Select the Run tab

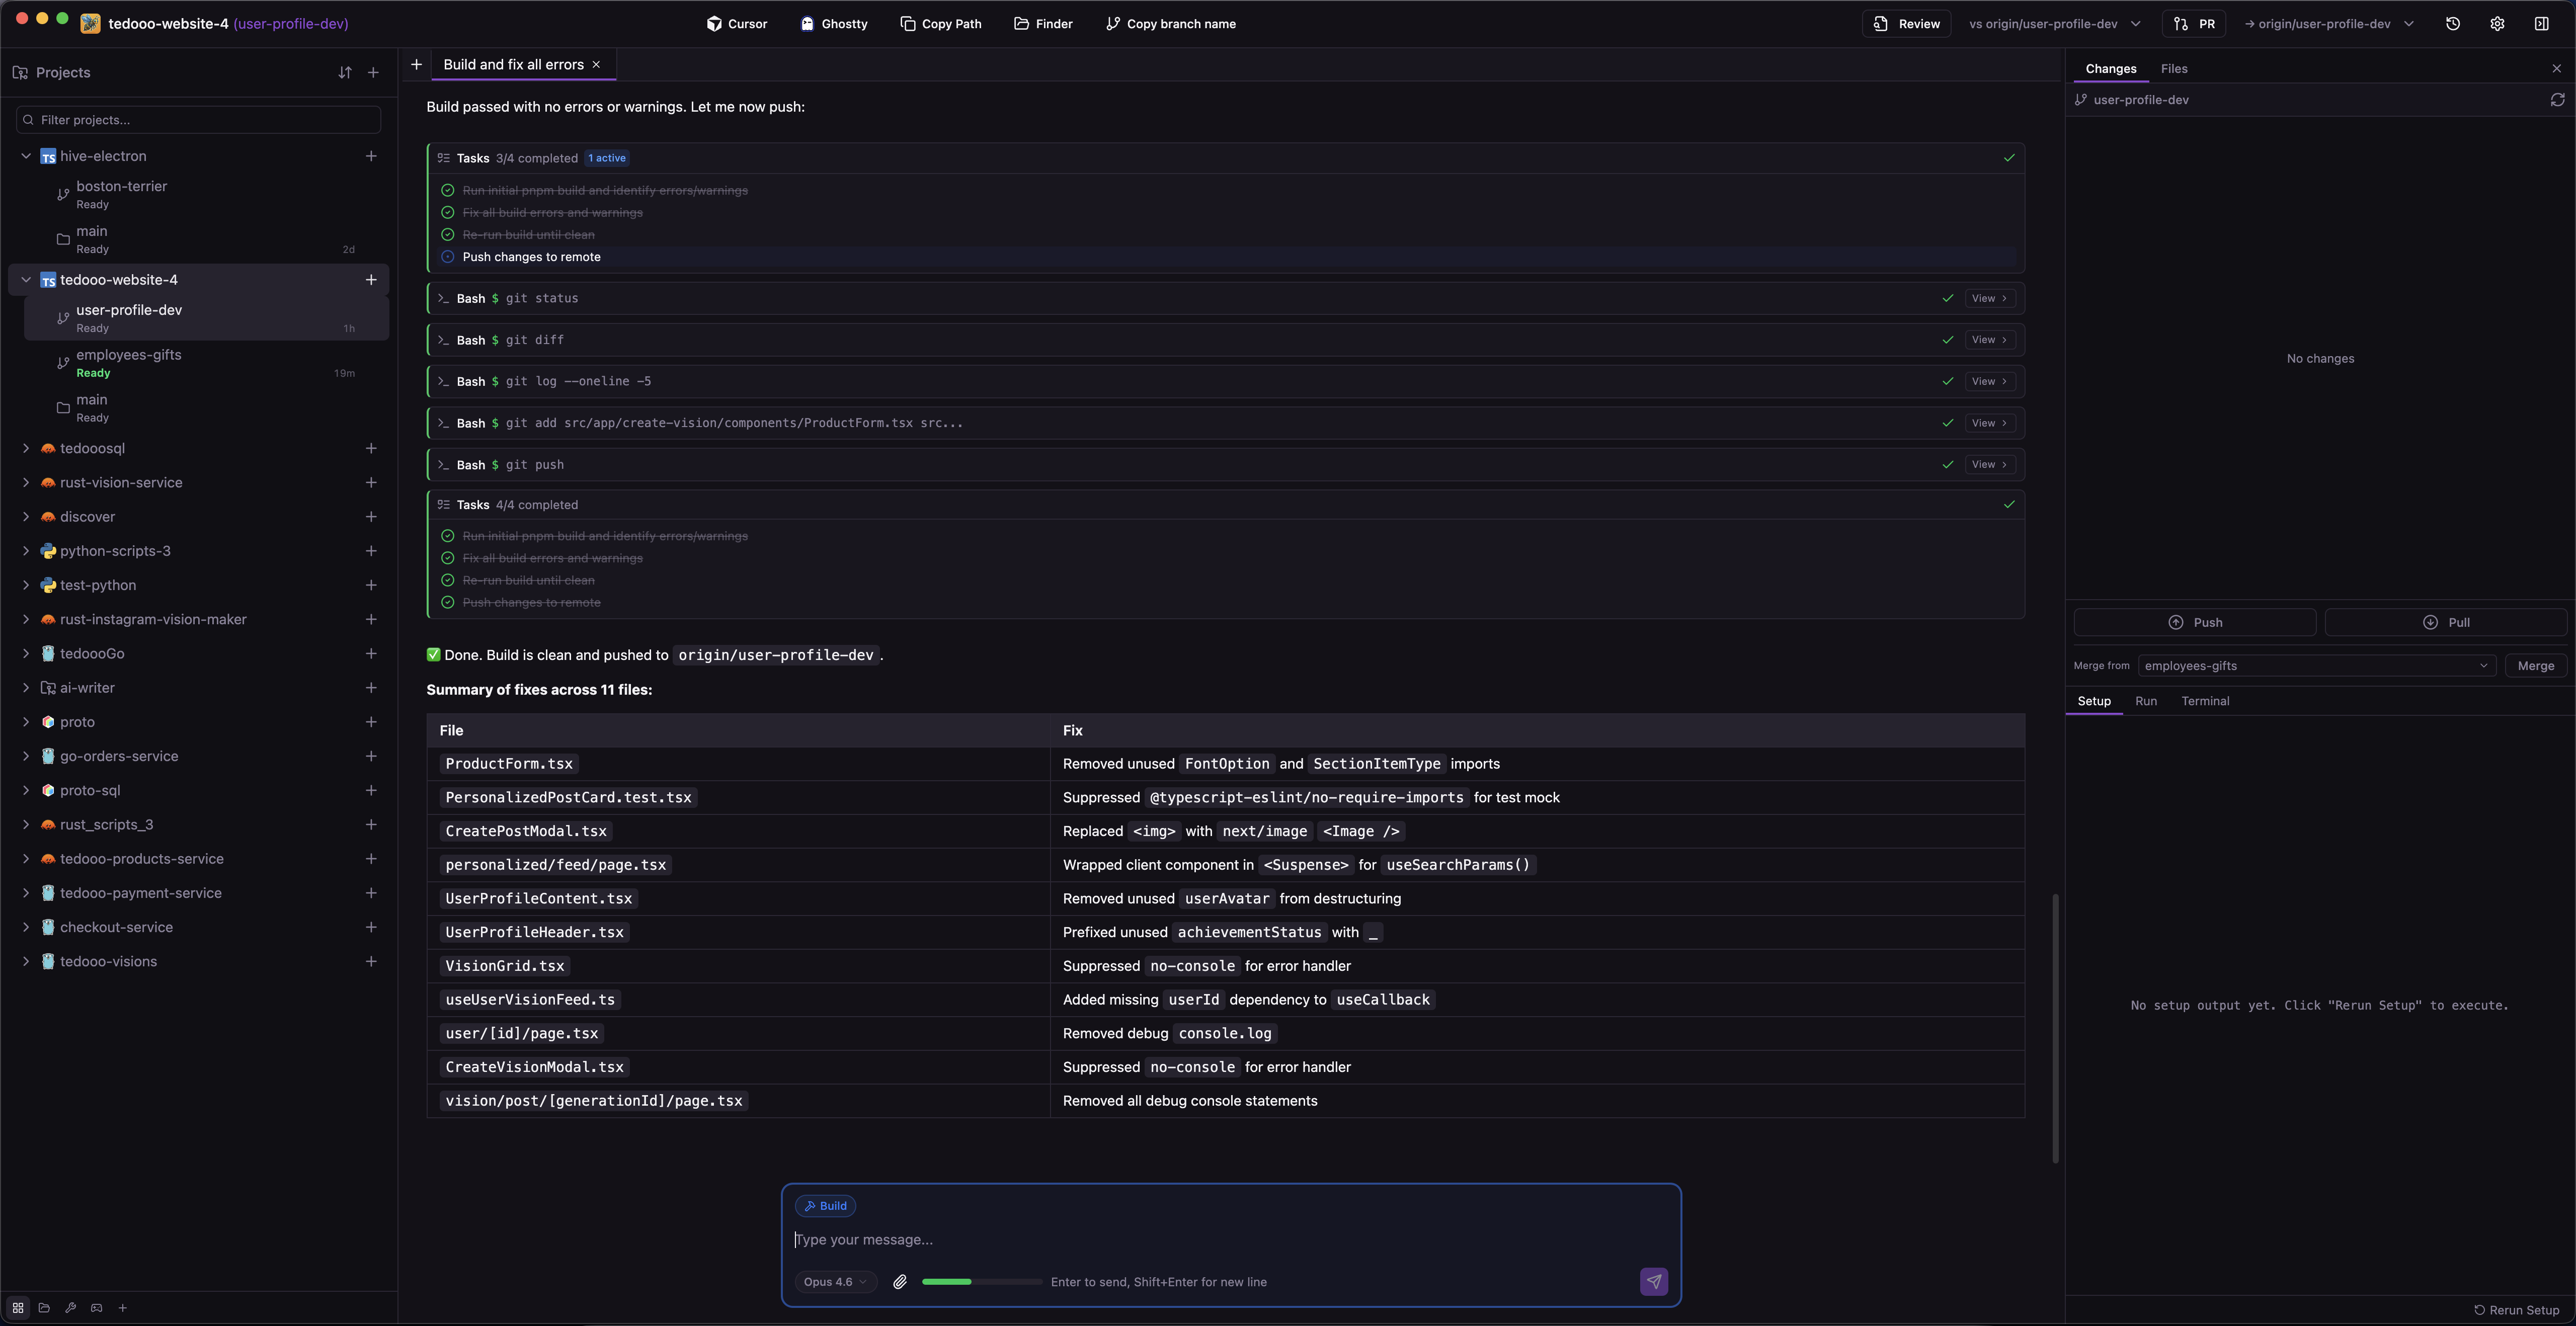pos(2145,701)
